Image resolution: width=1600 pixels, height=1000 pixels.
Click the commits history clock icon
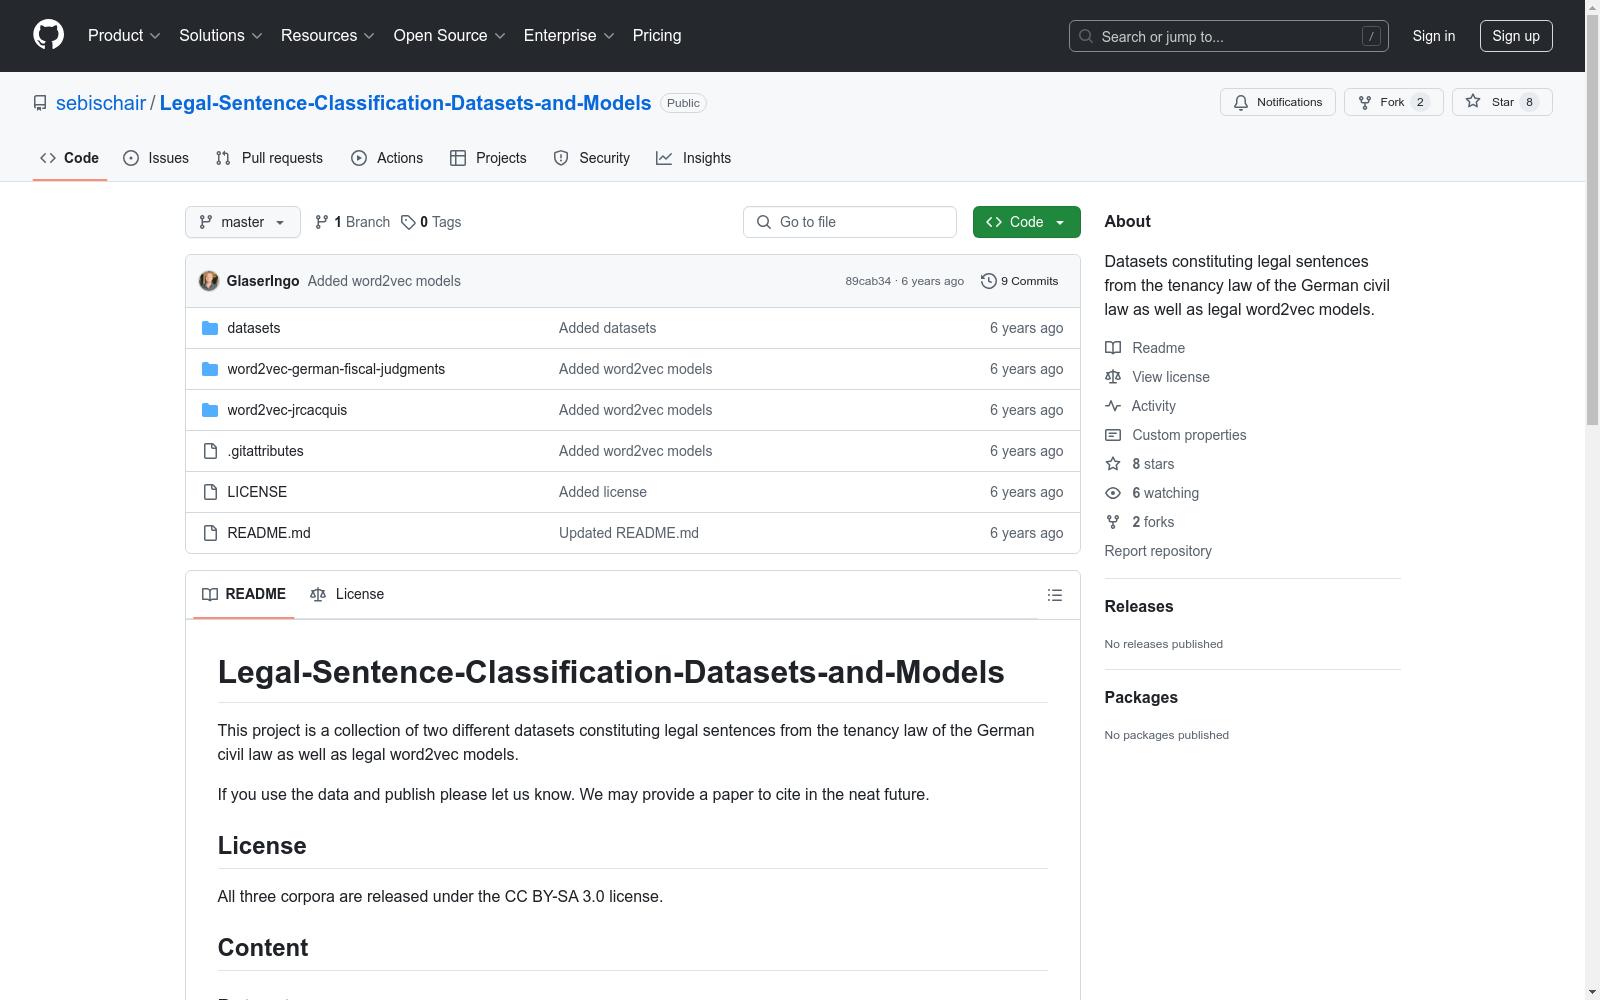tap(989, 281)
